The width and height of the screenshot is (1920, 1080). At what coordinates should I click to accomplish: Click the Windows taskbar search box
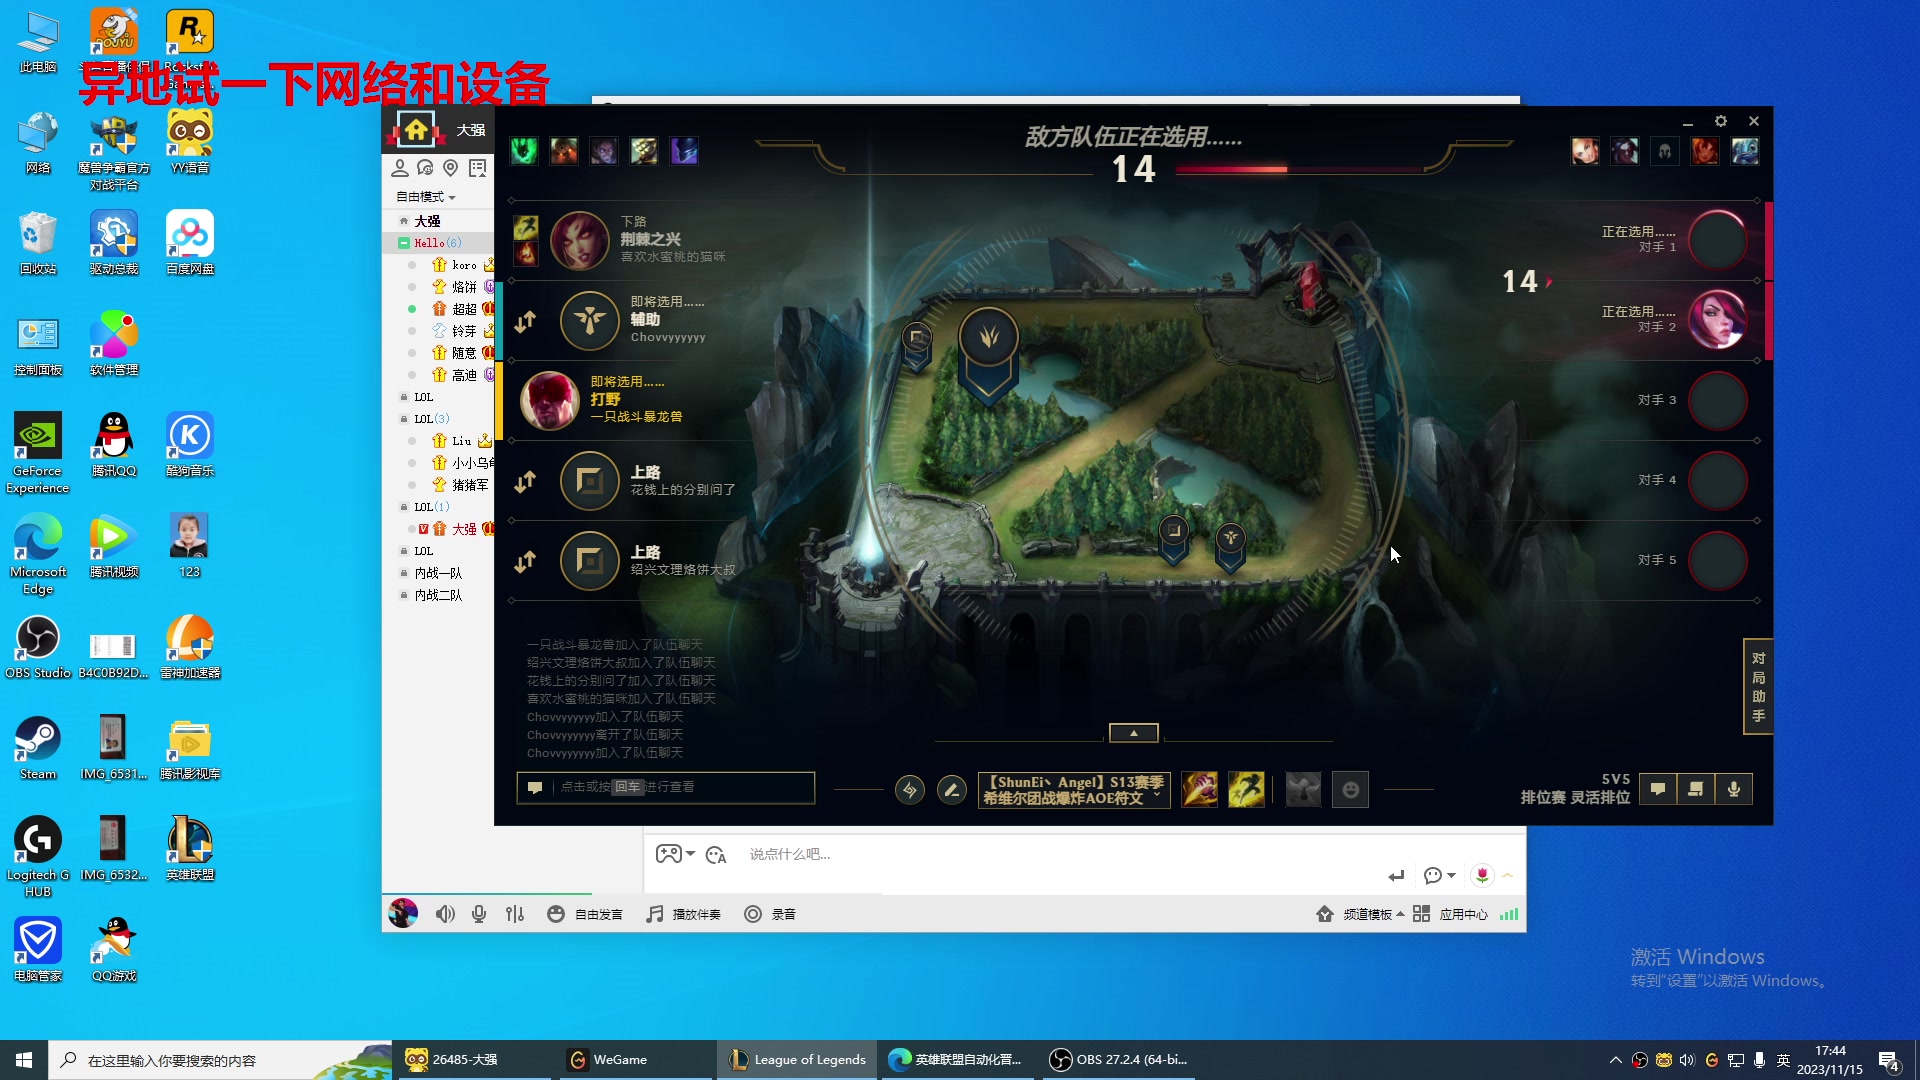tap(220, 1060)
